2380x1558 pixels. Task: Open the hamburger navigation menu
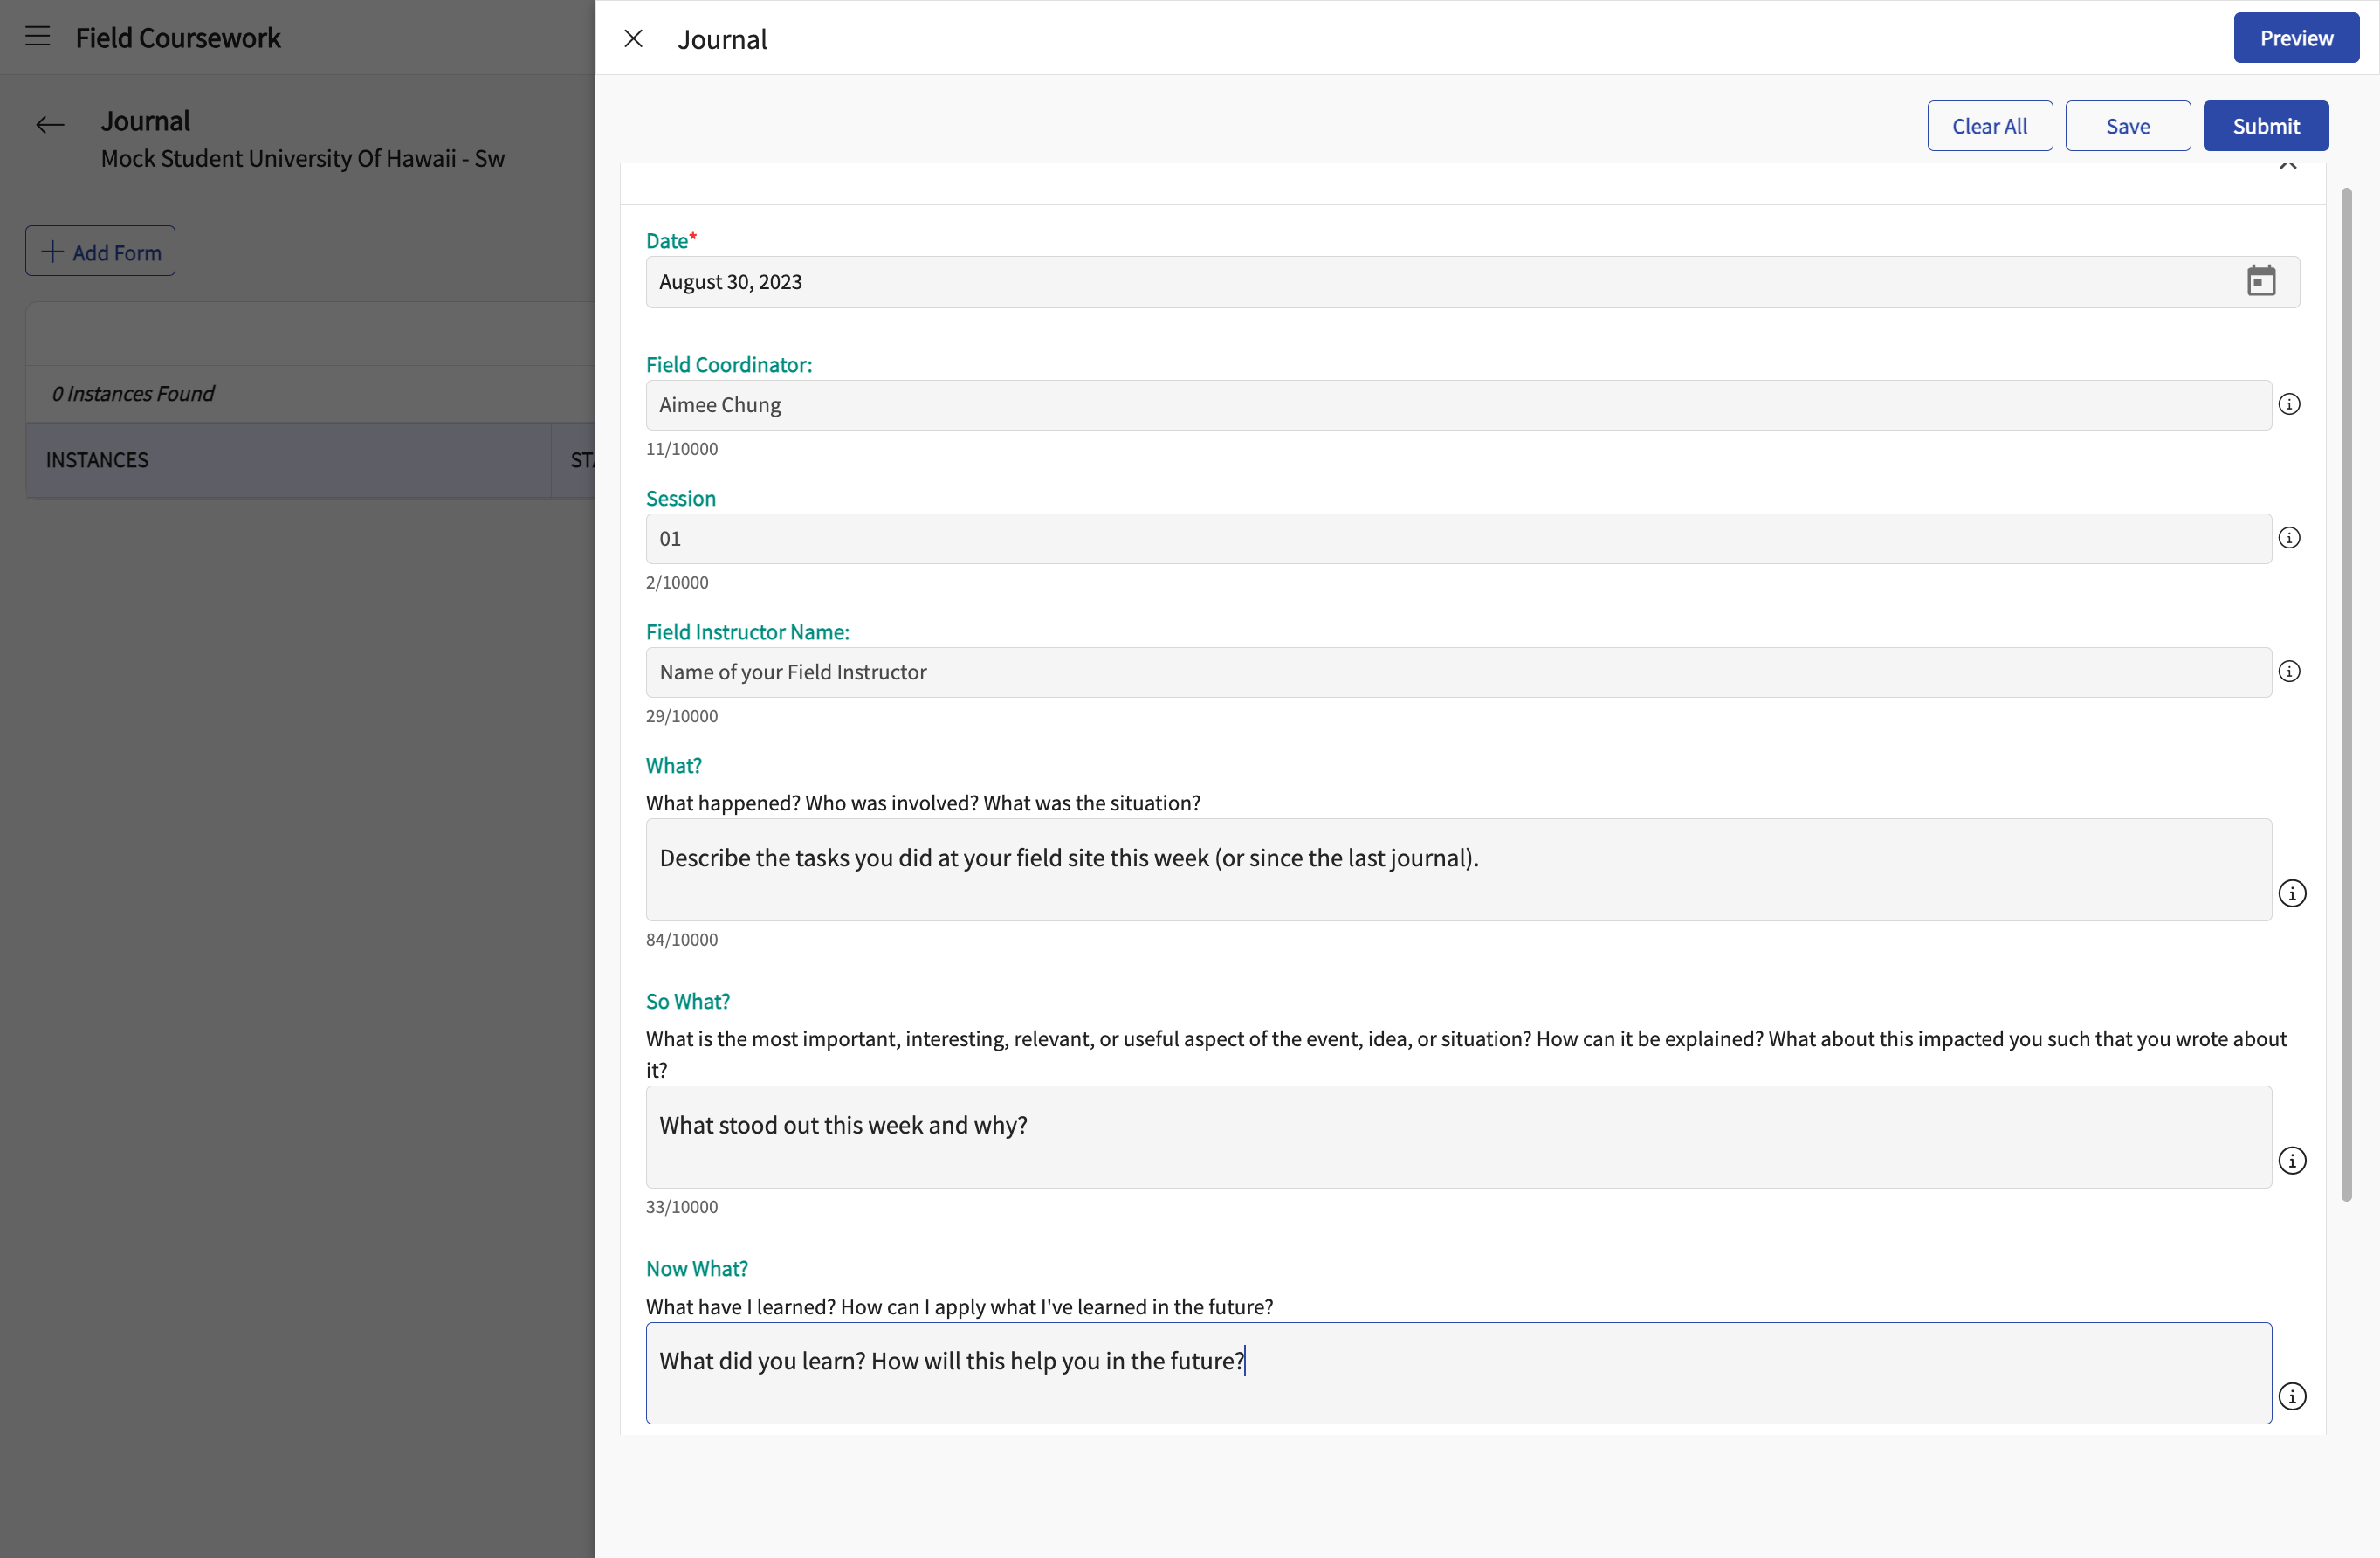click(38, 37)
